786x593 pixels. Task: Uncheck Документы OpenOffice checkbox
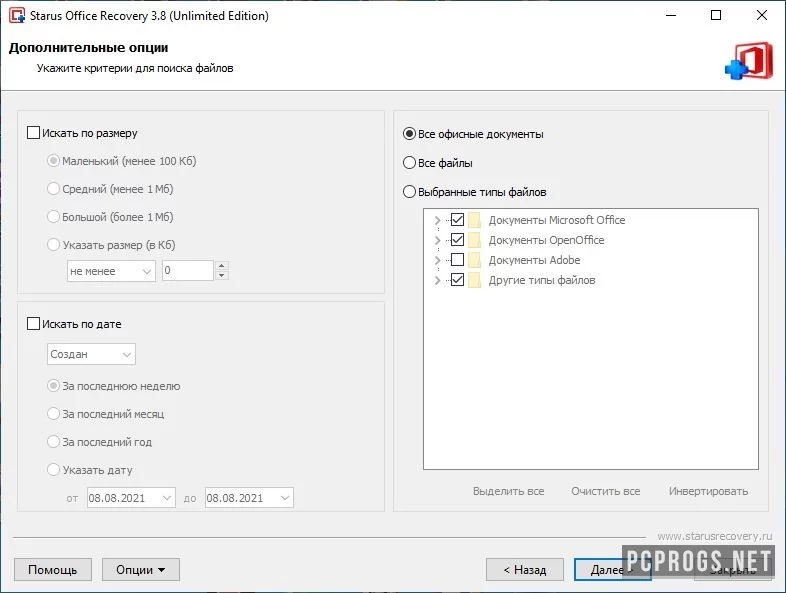pos(457,240)
